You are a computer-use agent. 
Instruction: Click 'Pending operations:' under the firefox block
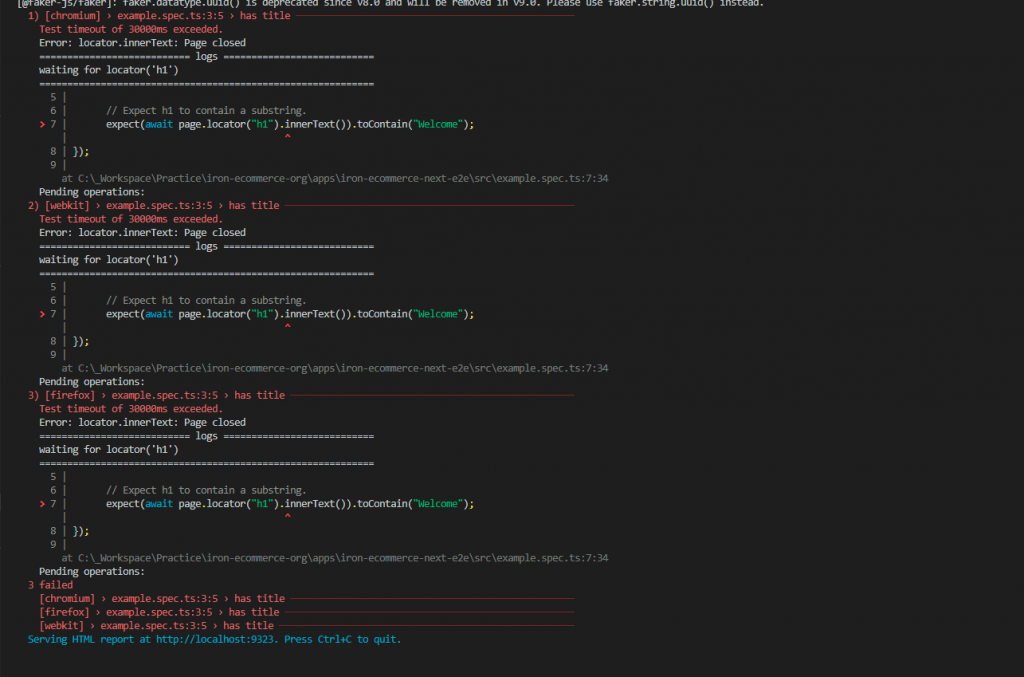(x=91, y=571)
